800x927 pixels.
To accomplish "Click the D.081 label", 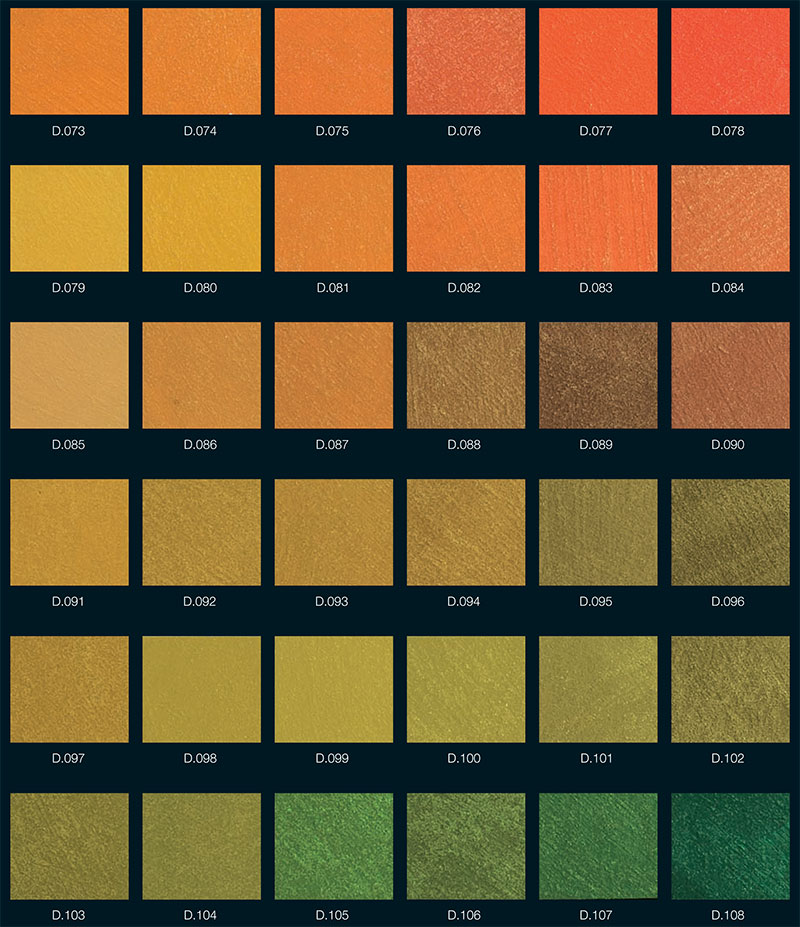I will (x=332, y=288).
